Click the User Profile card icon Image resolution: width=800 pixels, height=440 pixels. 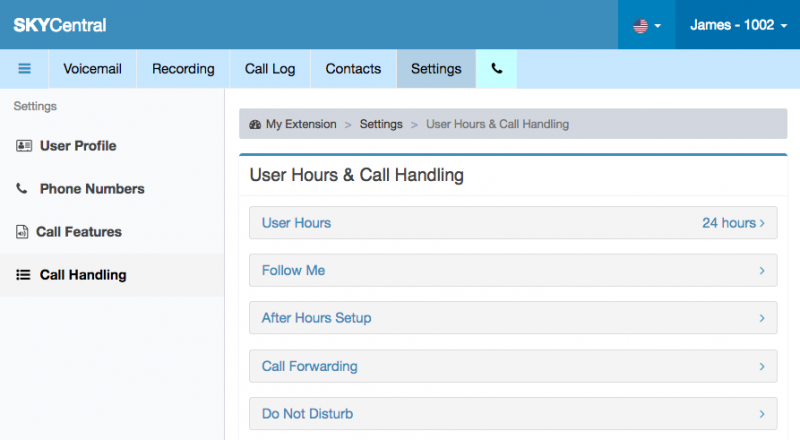tap(23, 146)
